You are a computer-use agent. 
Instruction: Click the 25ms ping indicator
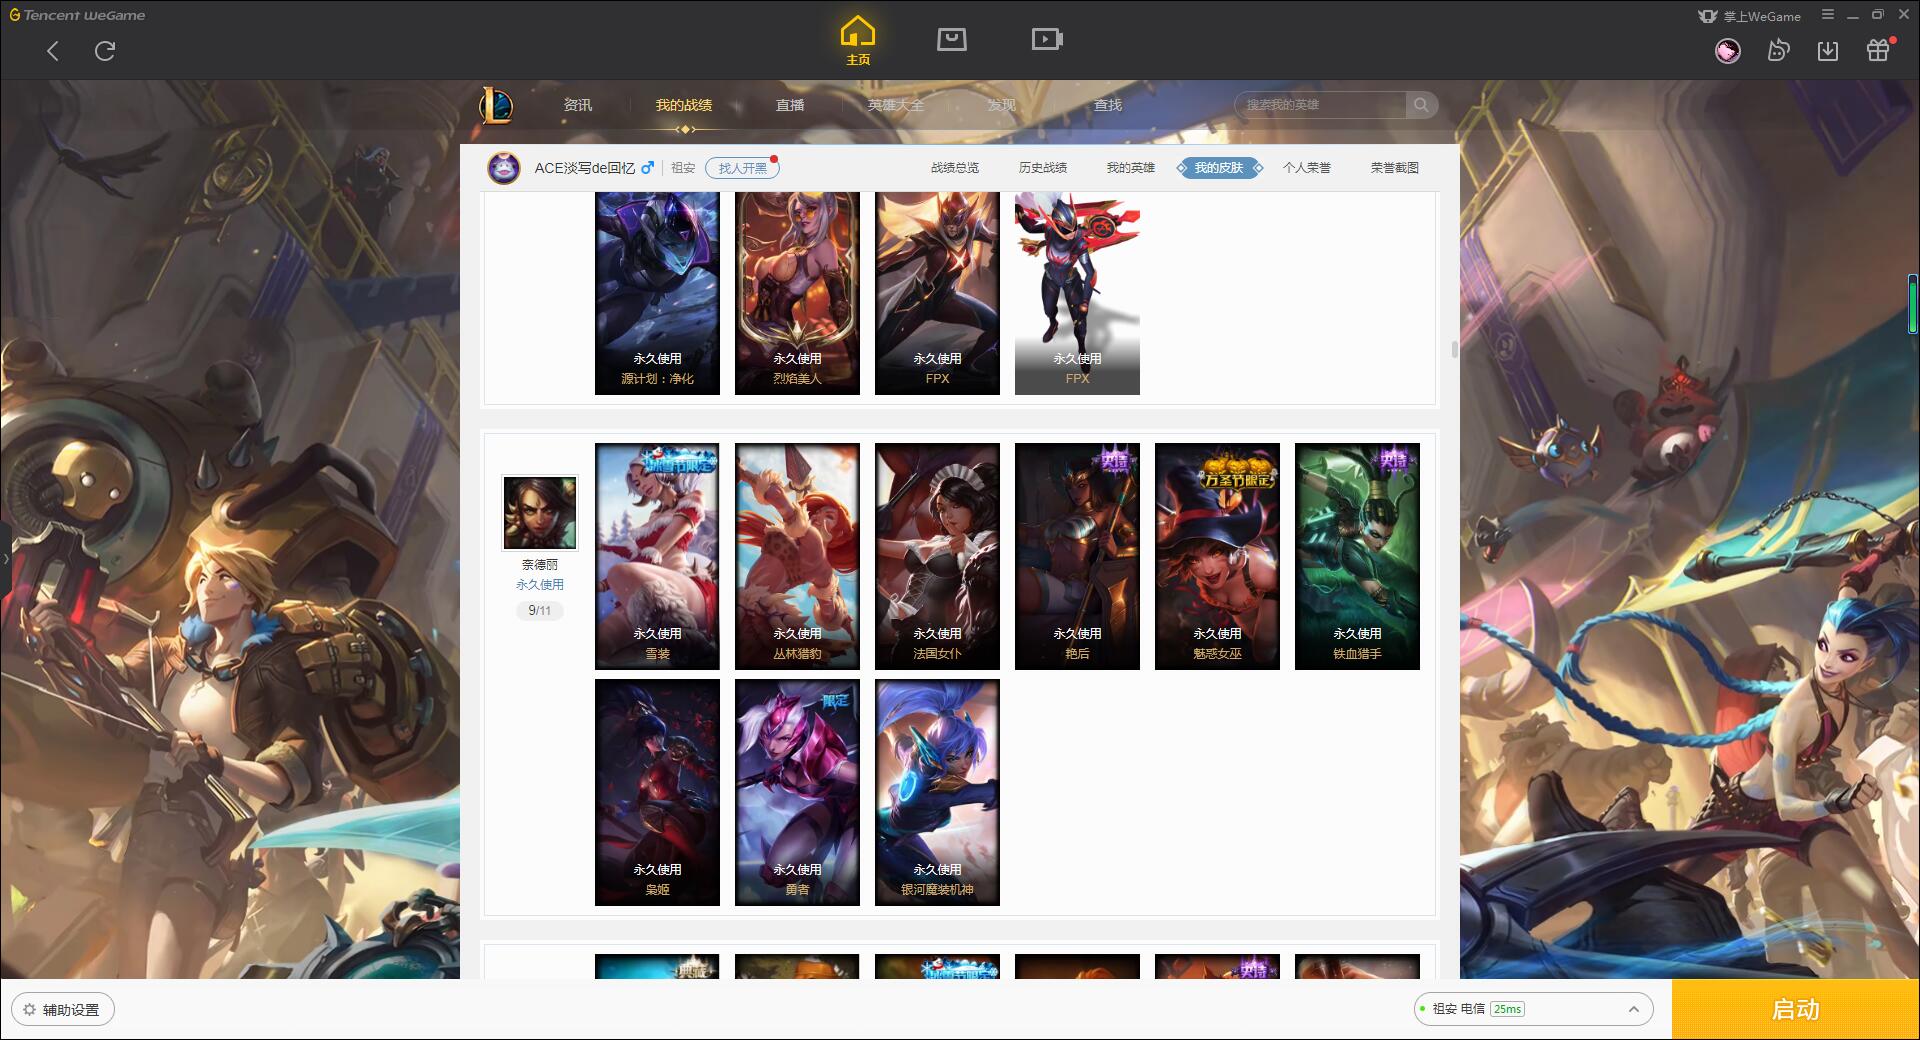click(x=1507, y=1009)
